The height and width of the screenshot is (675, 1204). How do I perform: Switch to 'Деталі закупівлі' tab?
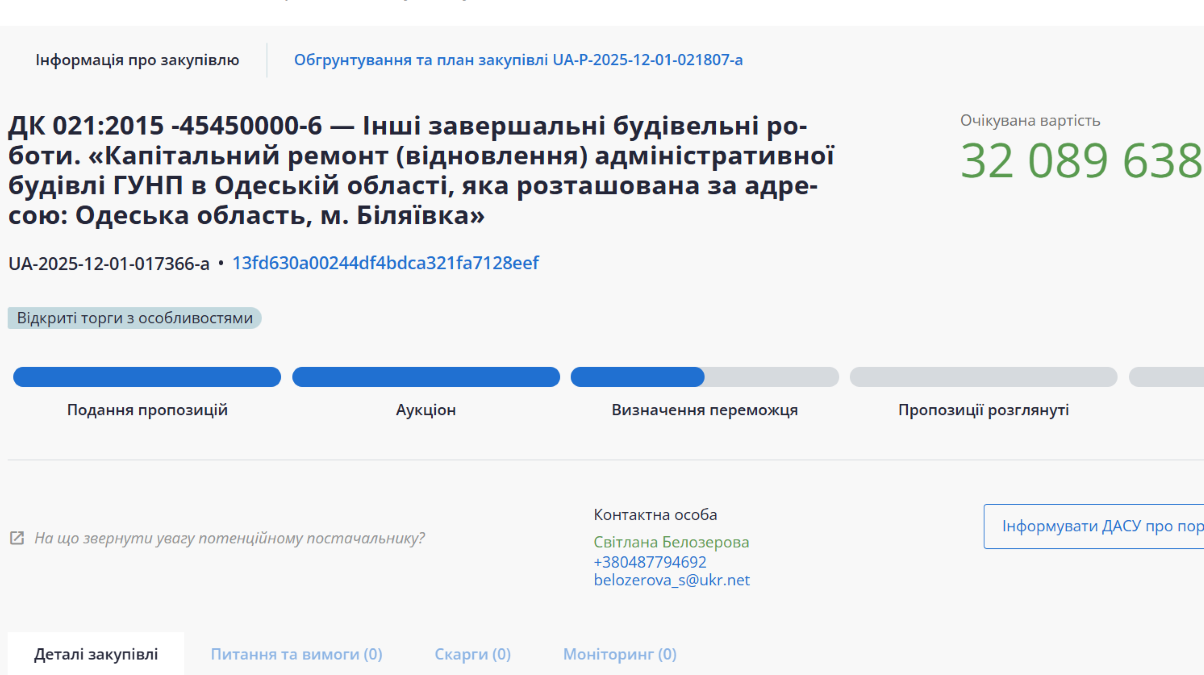coord(96,654)
